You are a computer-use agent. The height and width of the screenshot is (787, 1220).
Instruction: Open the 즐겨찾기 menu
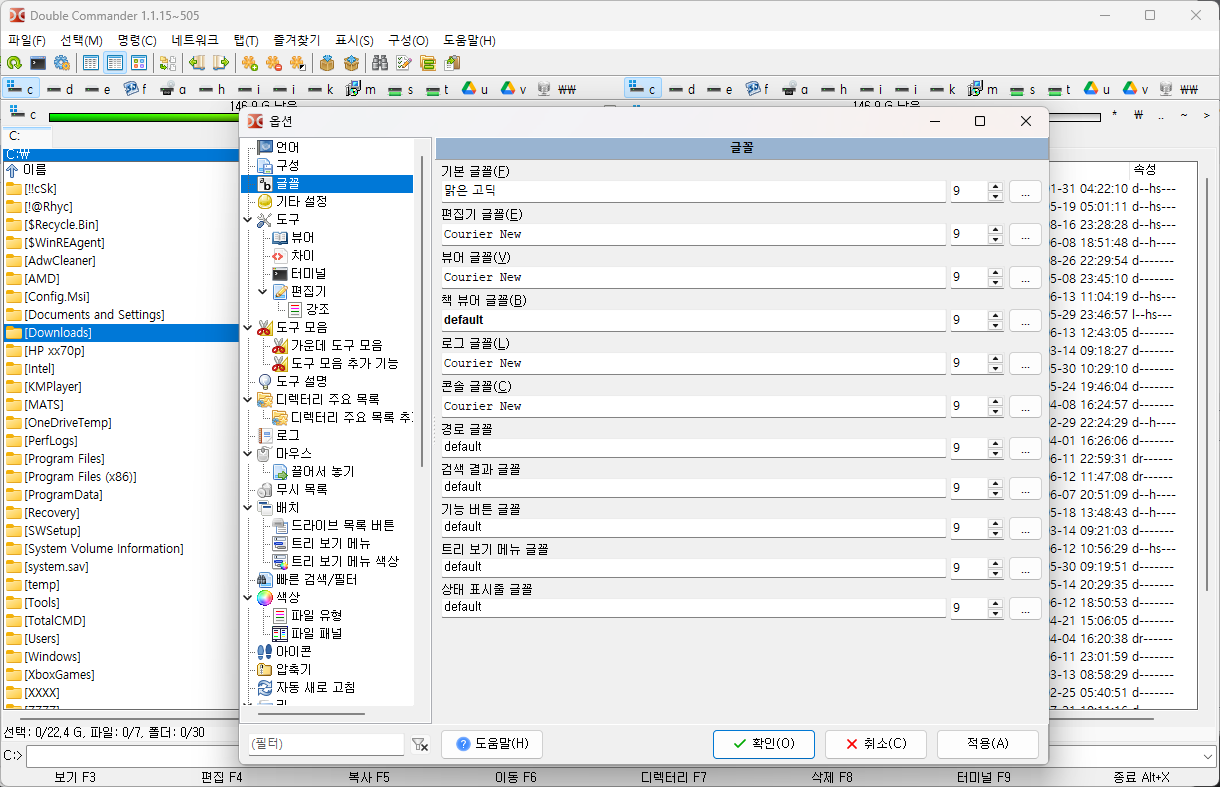pyautogui.click(x=297, y=40)
